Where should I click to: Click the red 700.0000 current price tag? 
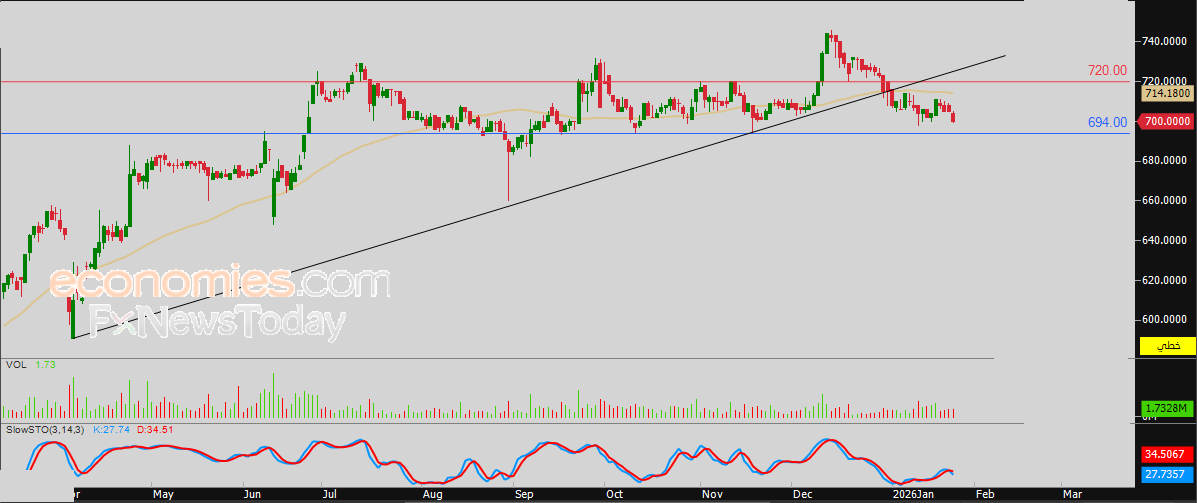tap(1167, 121)
